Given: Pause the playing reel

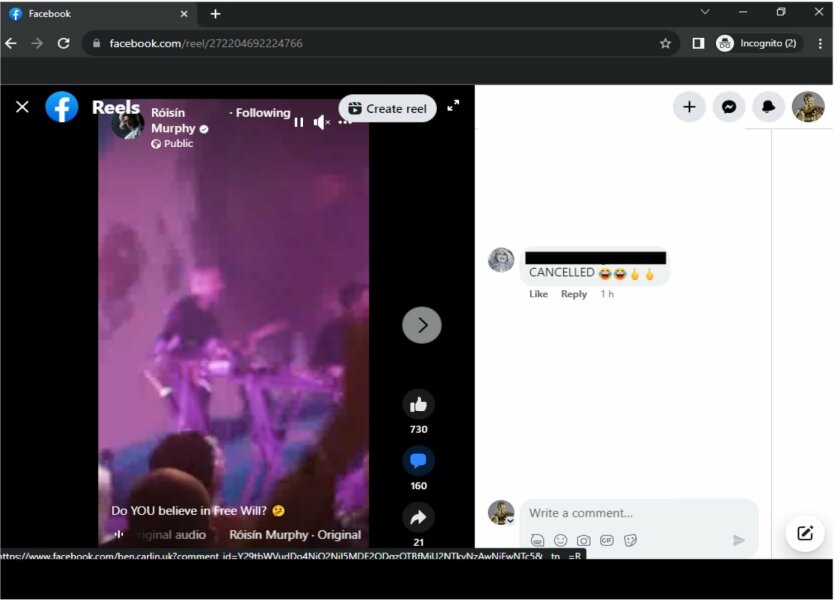Looking at the screenshot, I should [x=298, y=122].
